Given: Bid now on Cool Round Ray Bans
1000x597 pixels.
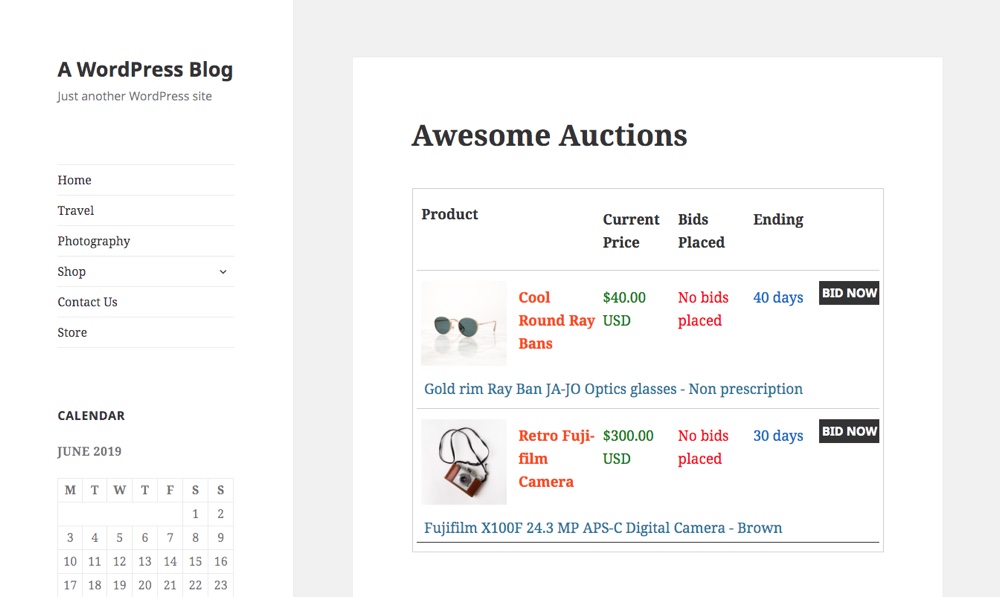Looking at the screenshot, I should coord(849,293).
